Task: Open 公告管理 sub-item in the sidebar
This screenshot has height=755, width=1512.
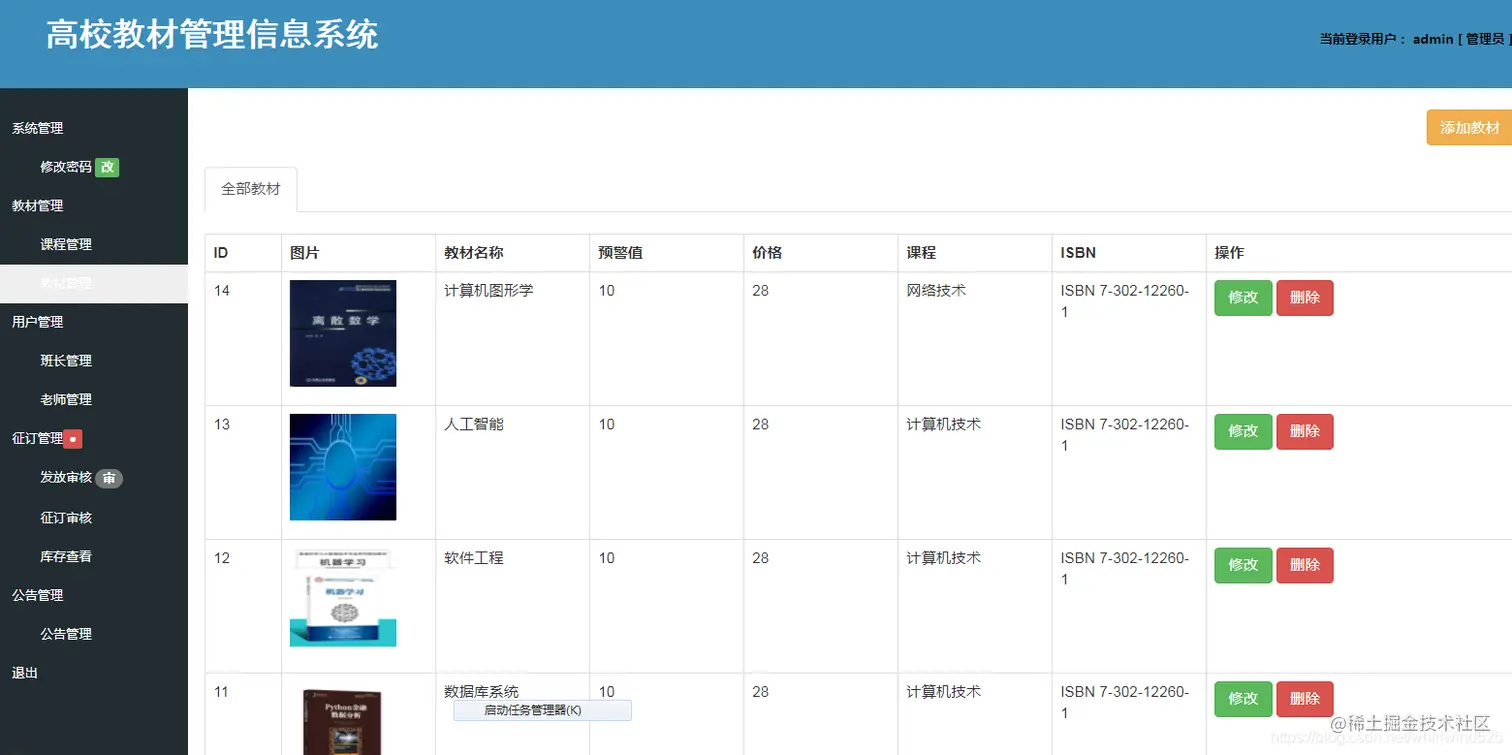Action: coord(66,633)
